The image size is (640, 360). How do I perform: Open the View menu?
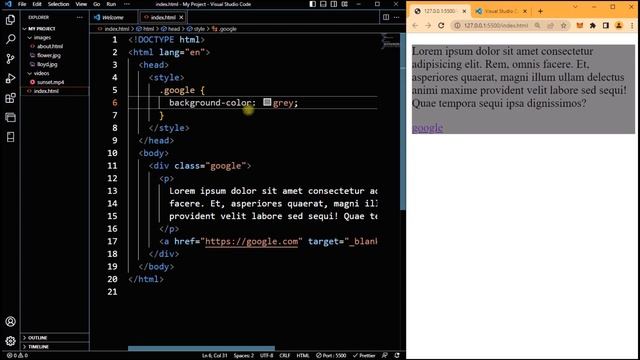[81, 4]
